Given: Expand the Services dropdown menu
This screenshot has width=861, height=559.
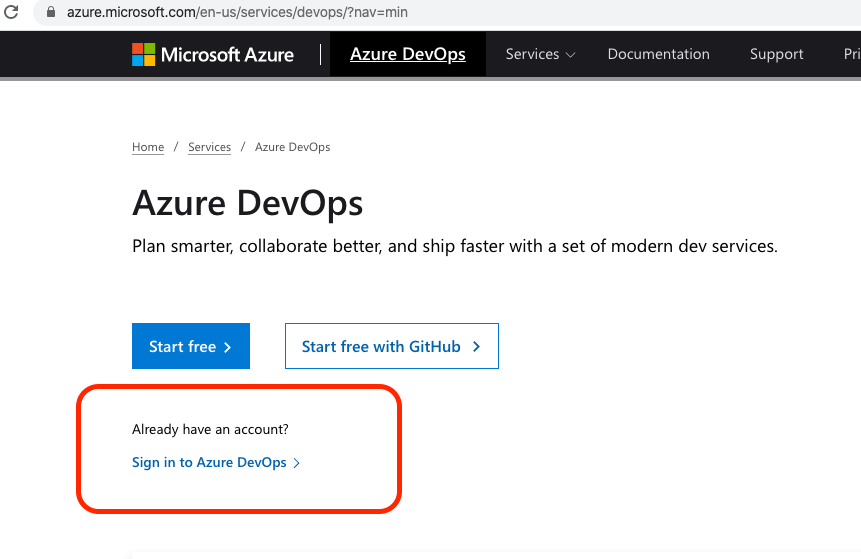Looking at the screenshot, I should click(x=540, y=54).
